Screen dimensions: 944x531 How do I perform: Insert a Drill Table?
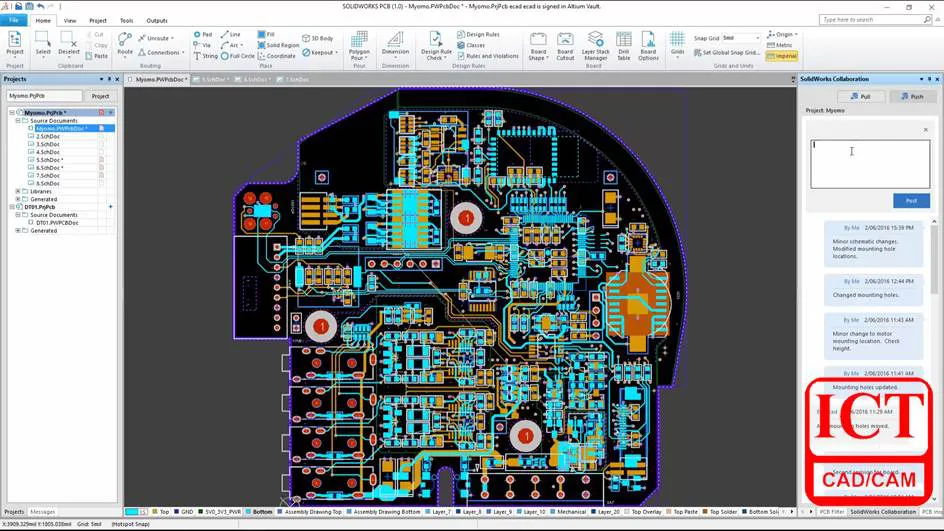click(624, 46)
